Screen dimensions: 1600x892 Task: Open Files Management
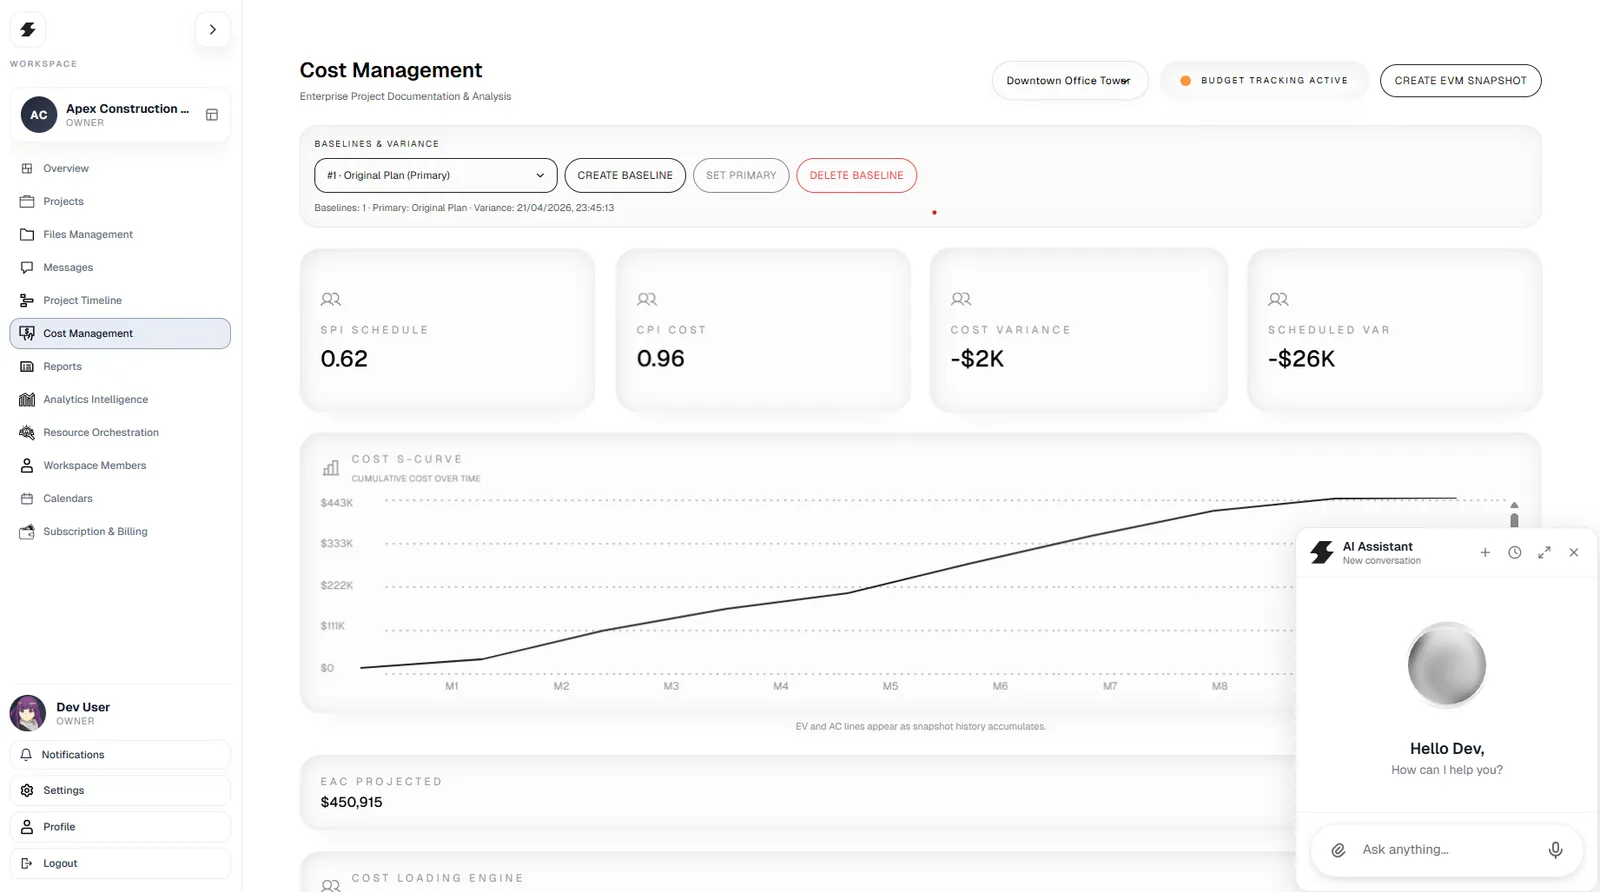(120, 234)
